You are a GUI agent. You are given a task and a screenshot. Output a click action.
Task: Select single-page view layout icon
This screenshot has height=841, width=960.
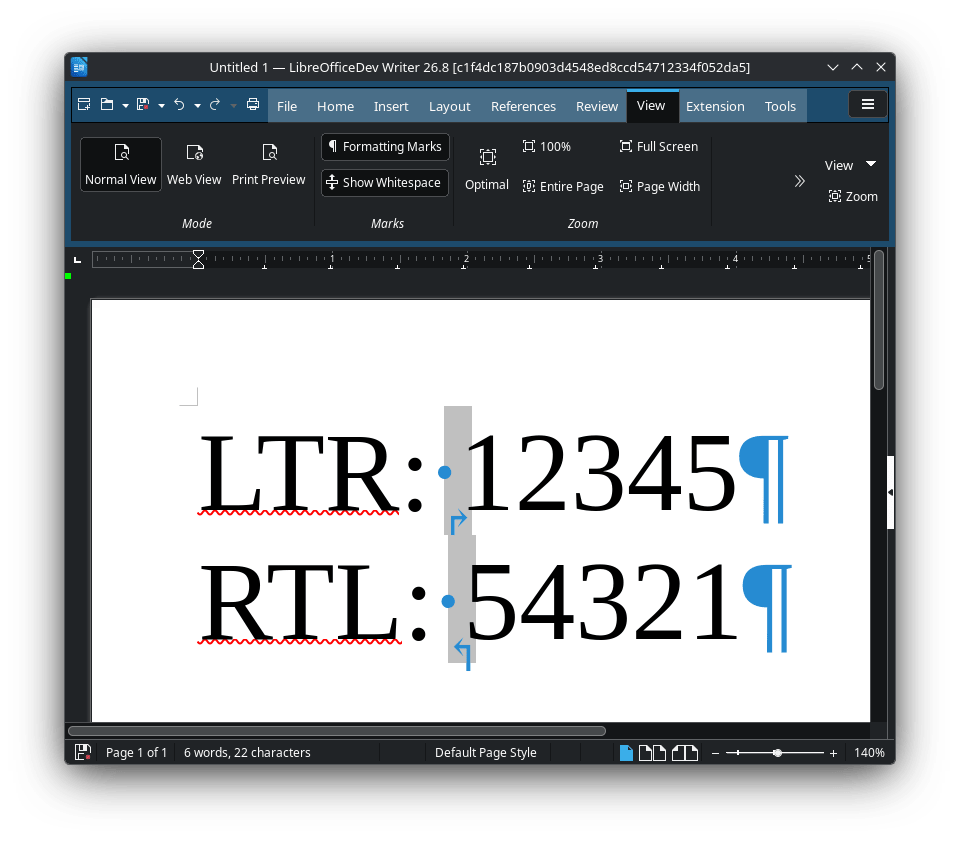pyautogui.click(x=626, y=753)
